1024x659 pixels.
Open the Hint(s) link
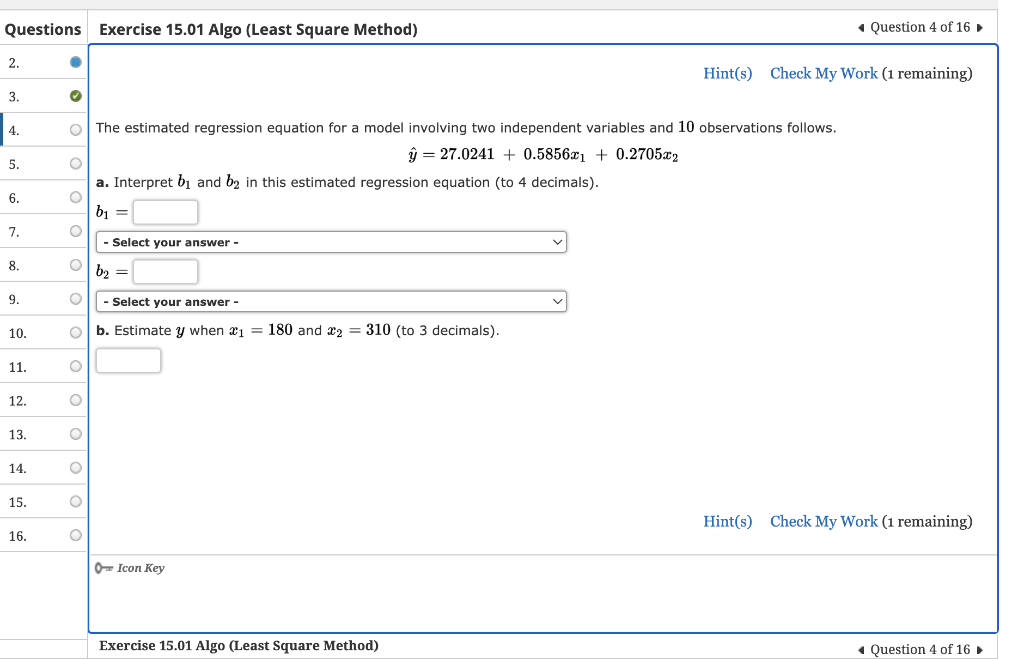click(727, 73)
